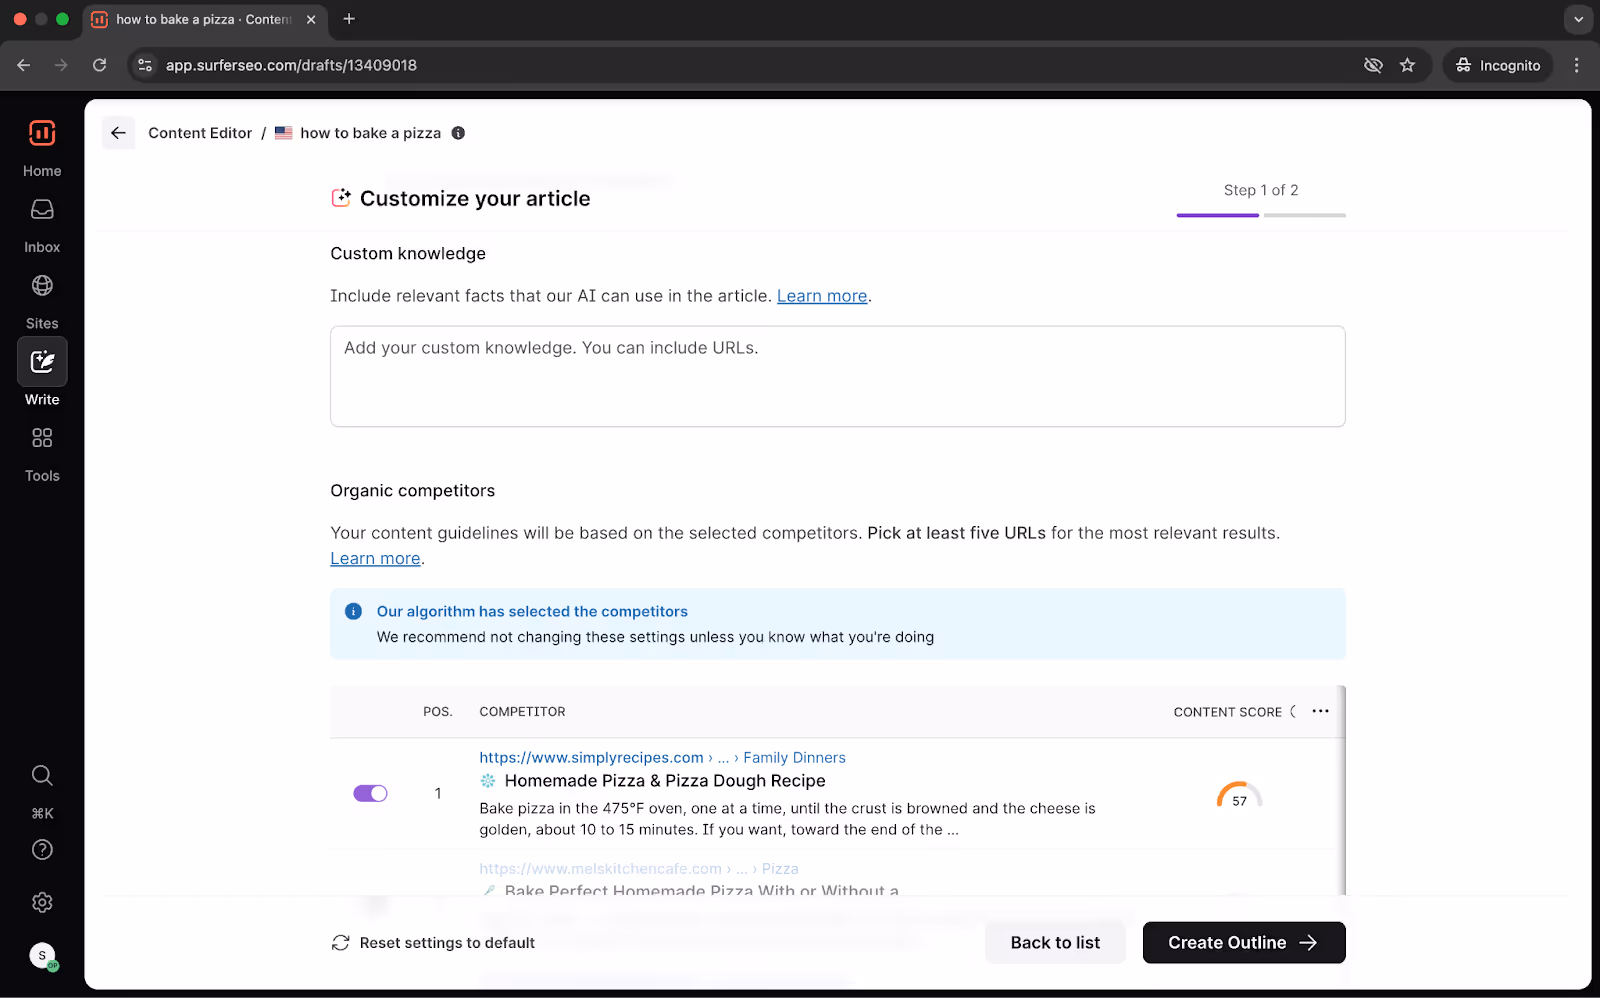Screen dimensions: 1600x998
Task: Click the Family Dinners breadcrumb text
Action: [x=794, y=757]
